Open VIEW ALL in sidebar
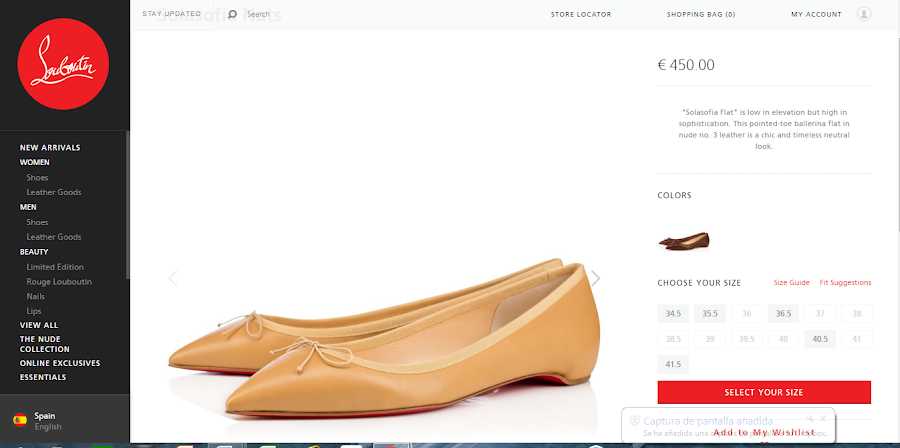 coord(39,325)
